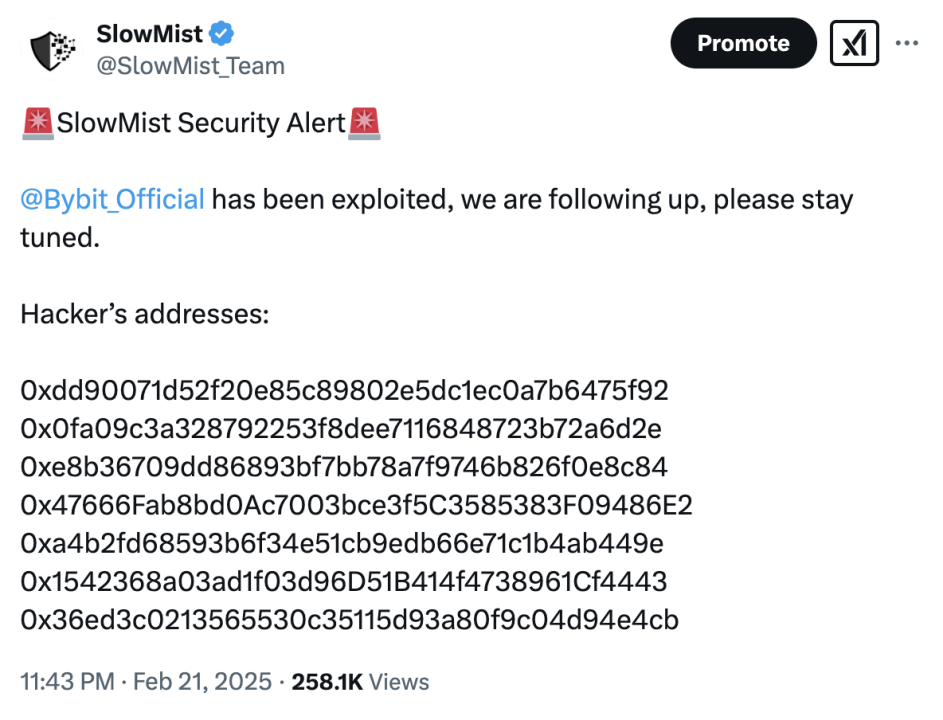Image resolution: width=943 pixels, height=720 pixels.
Task: Click the address starting with 0x47666Fab
Action: (356, 506)
